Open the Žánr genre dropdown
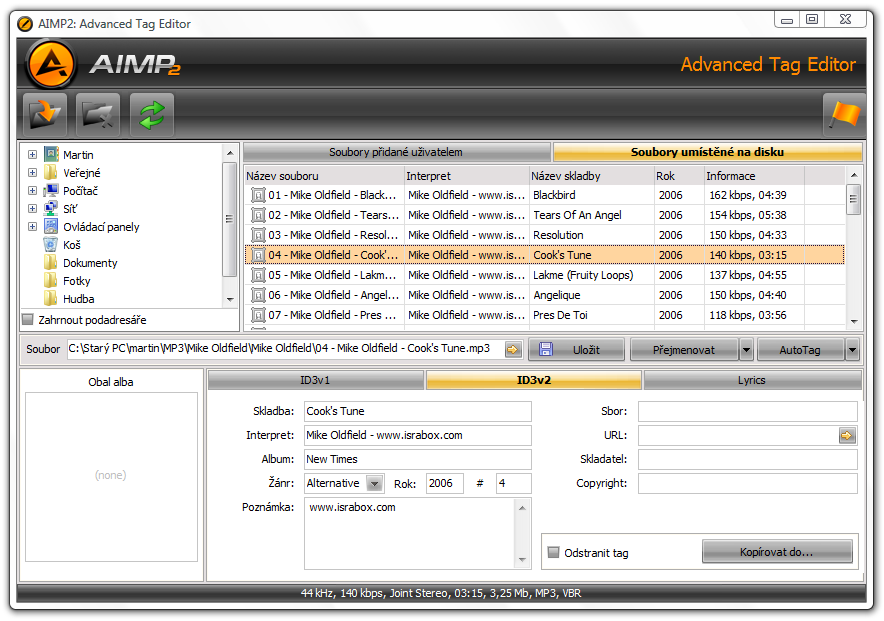Viewport: 884px width, 621px height. point(374,484)
